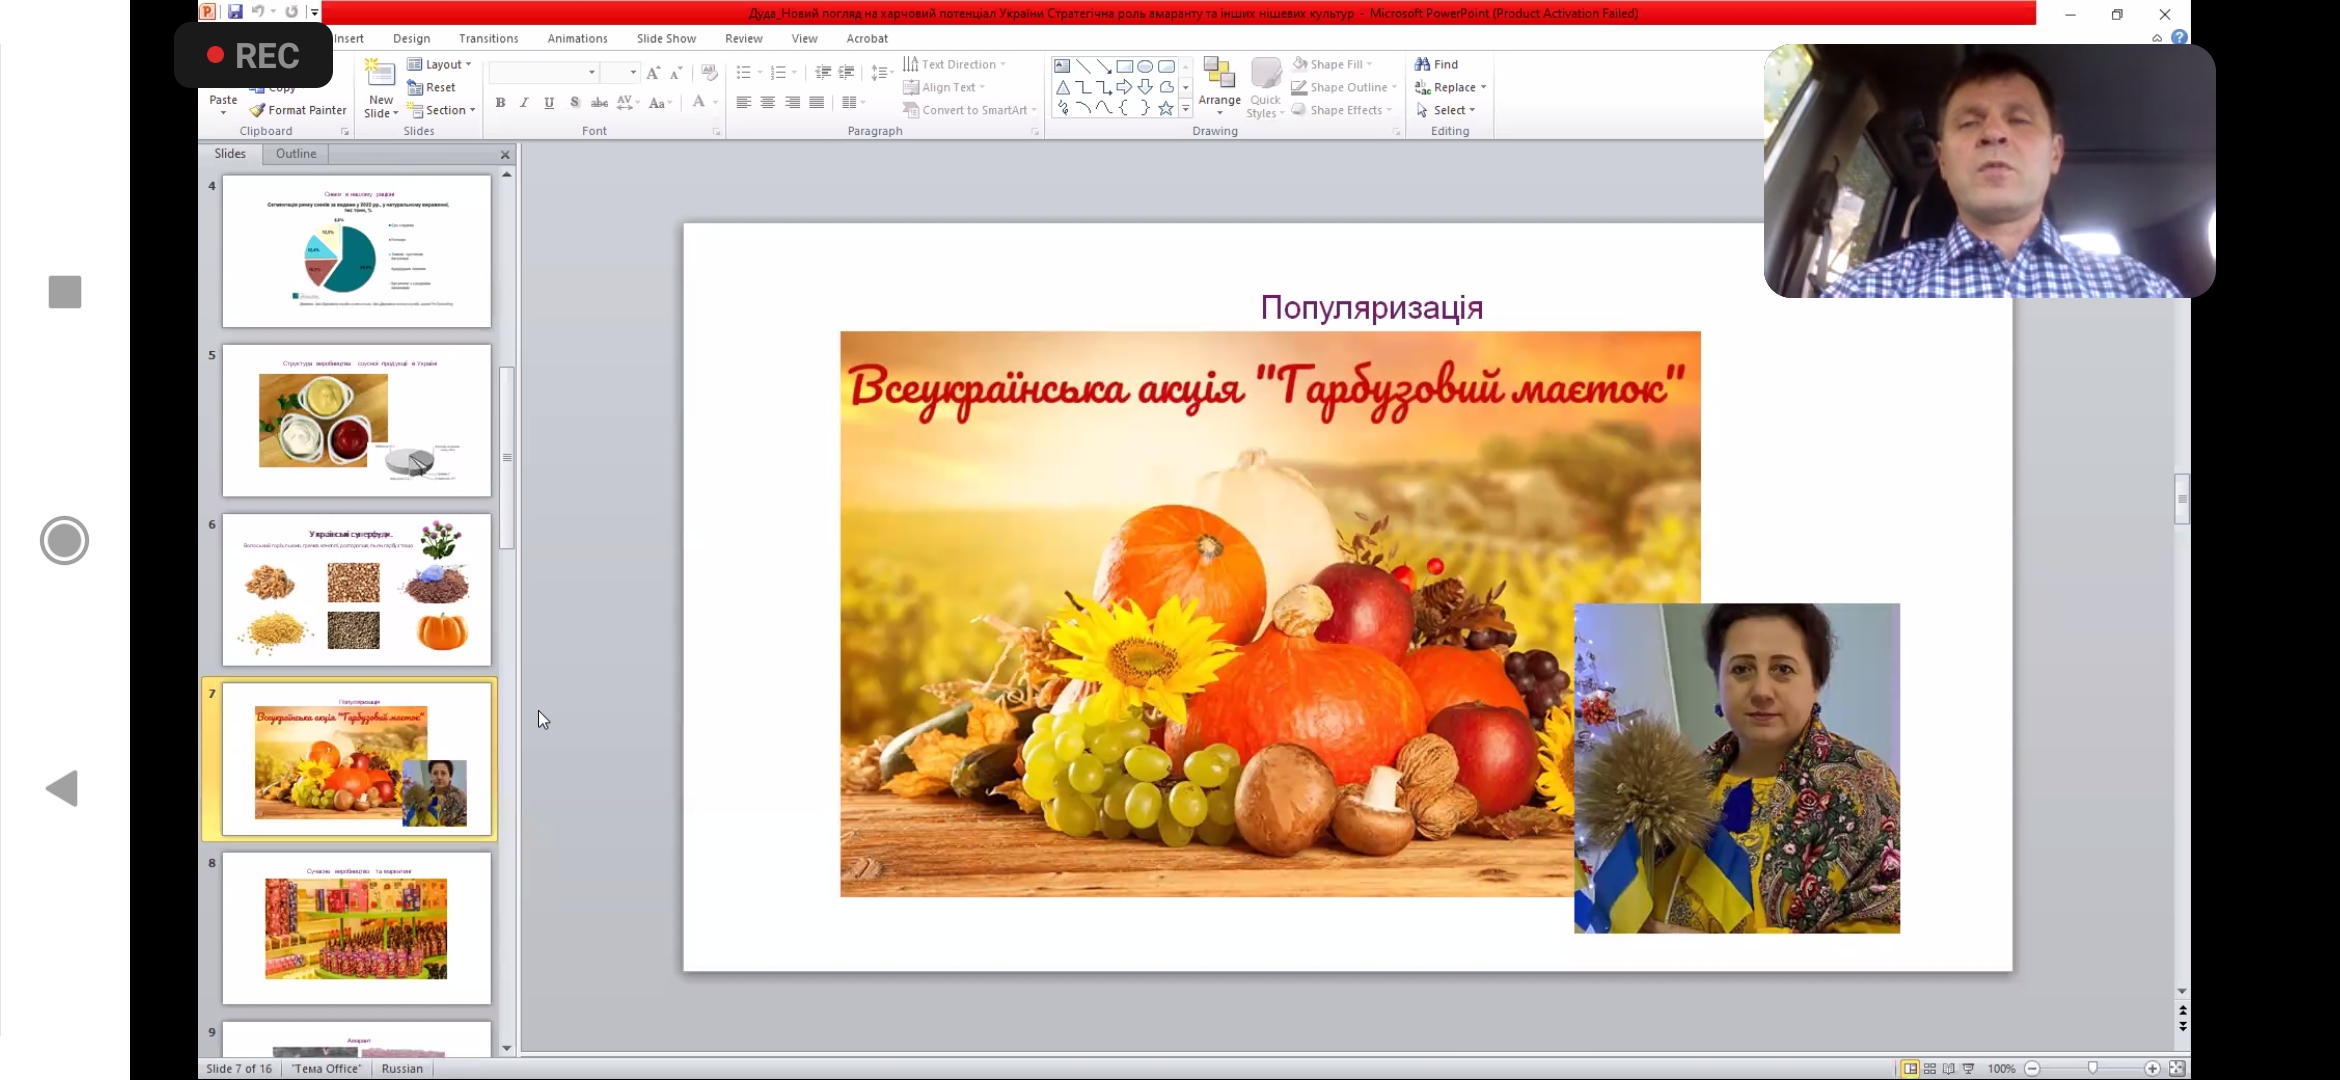The width and height of the screenshot is (2340, 1080).
Task: Open the Arrange menu
Action: pyautogui.click(x=1219, y=88)
